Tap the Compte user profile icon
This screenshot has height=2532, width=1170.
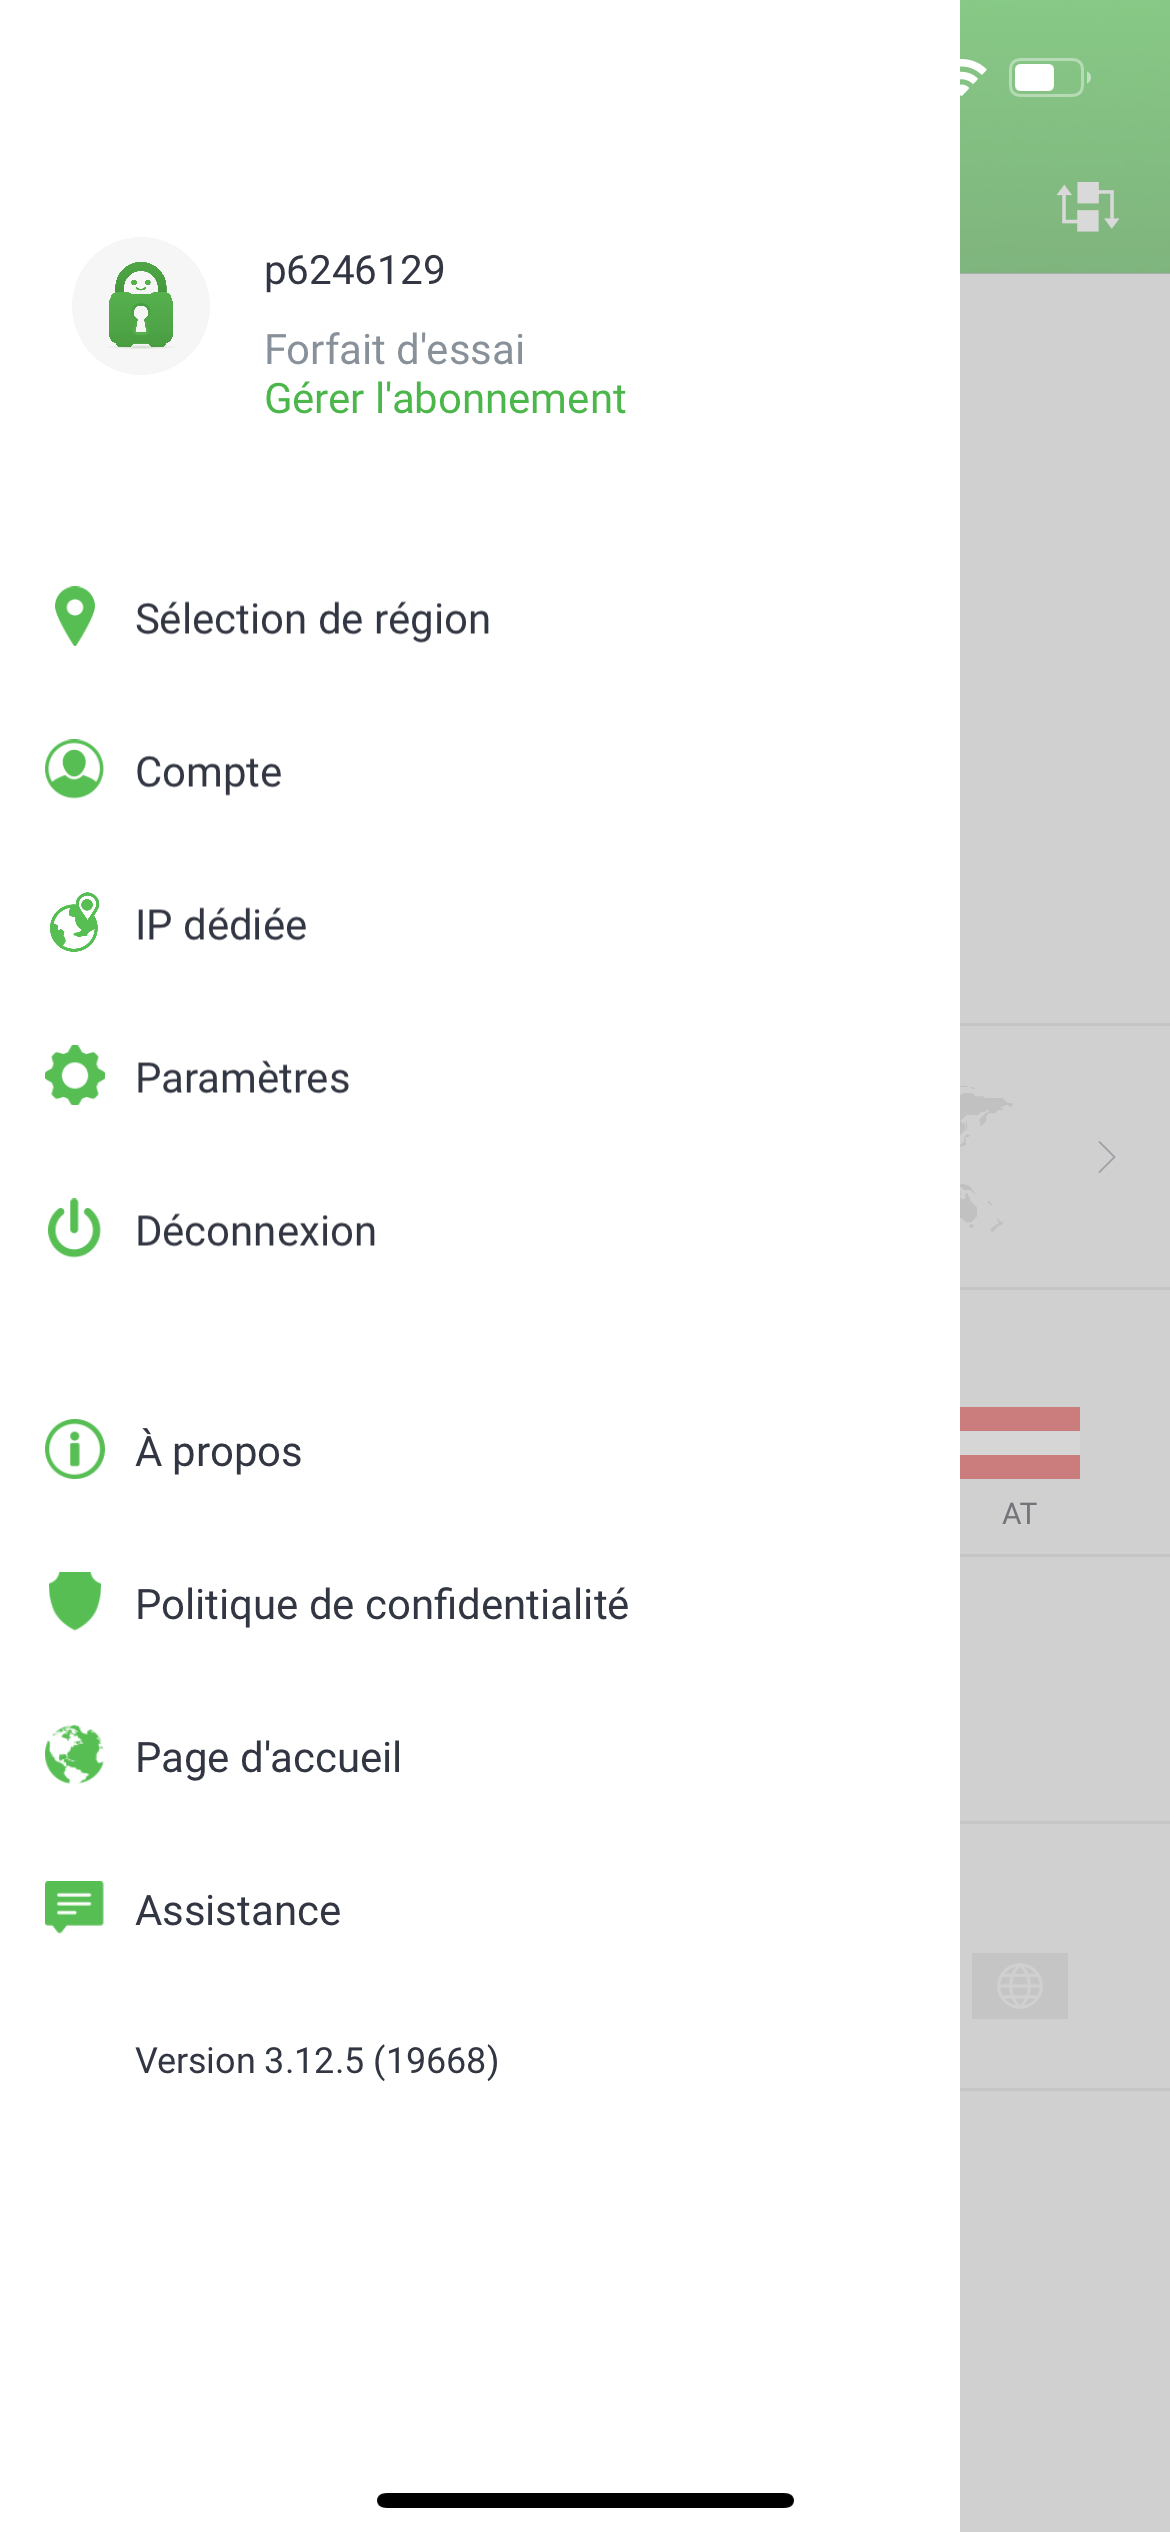coord(75,769)
